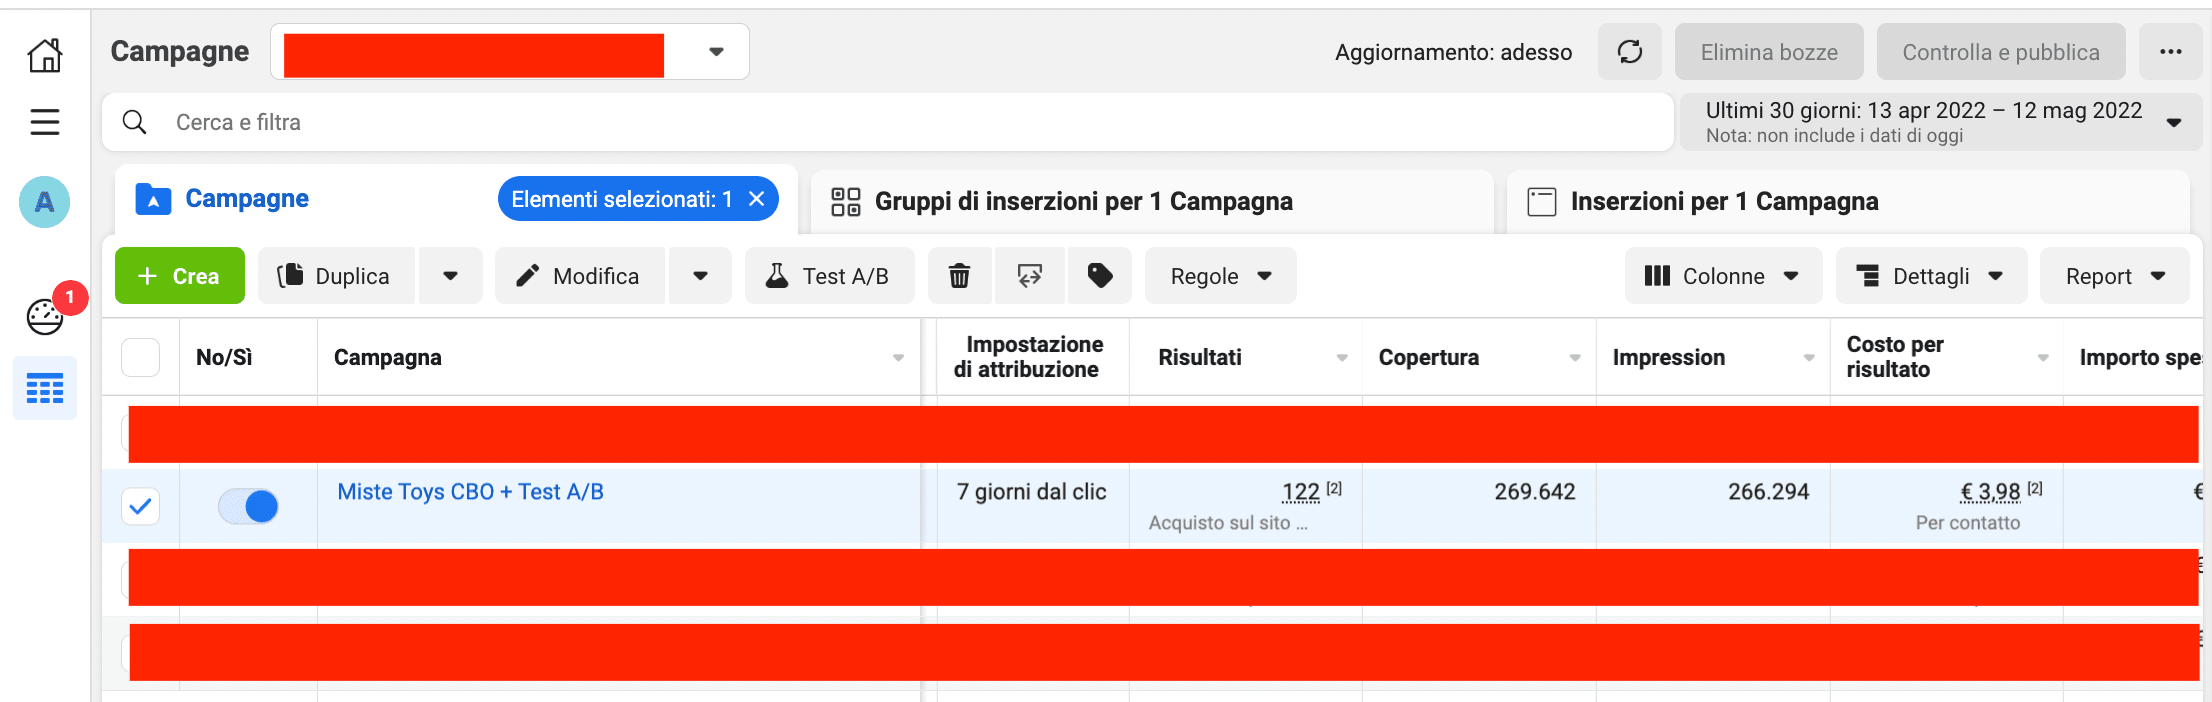Click the Cerca e filtra search field
2212x702 pixels.
[880, 122]
